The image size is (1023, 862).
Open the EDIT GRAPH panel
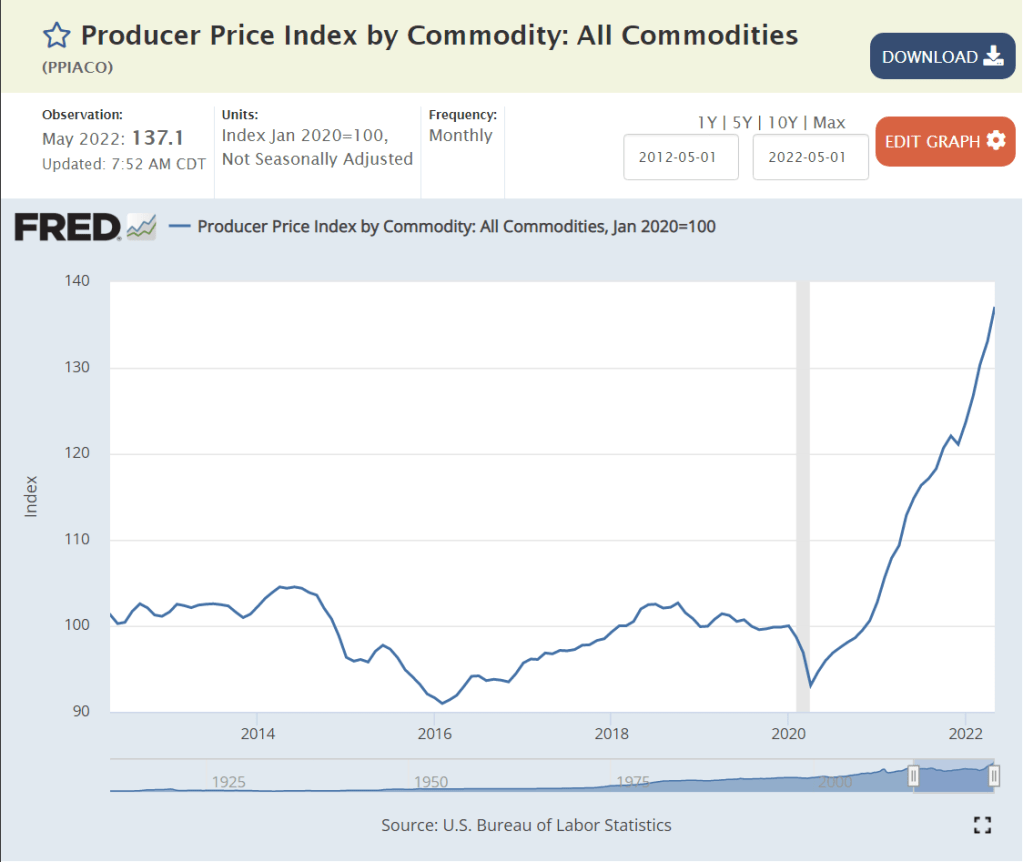(945, 142)
